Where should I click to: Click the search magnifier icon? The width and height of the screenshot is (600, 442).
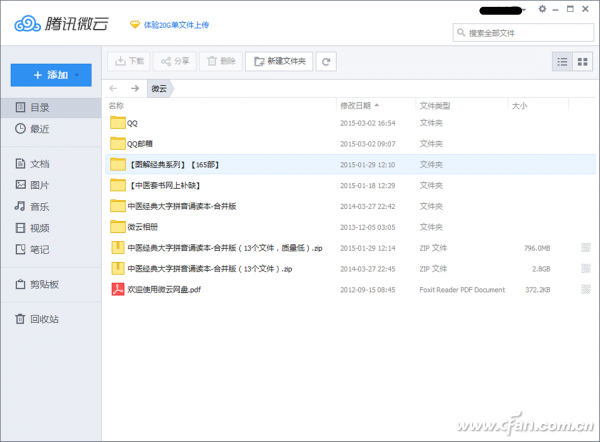[x=461, y=33]
